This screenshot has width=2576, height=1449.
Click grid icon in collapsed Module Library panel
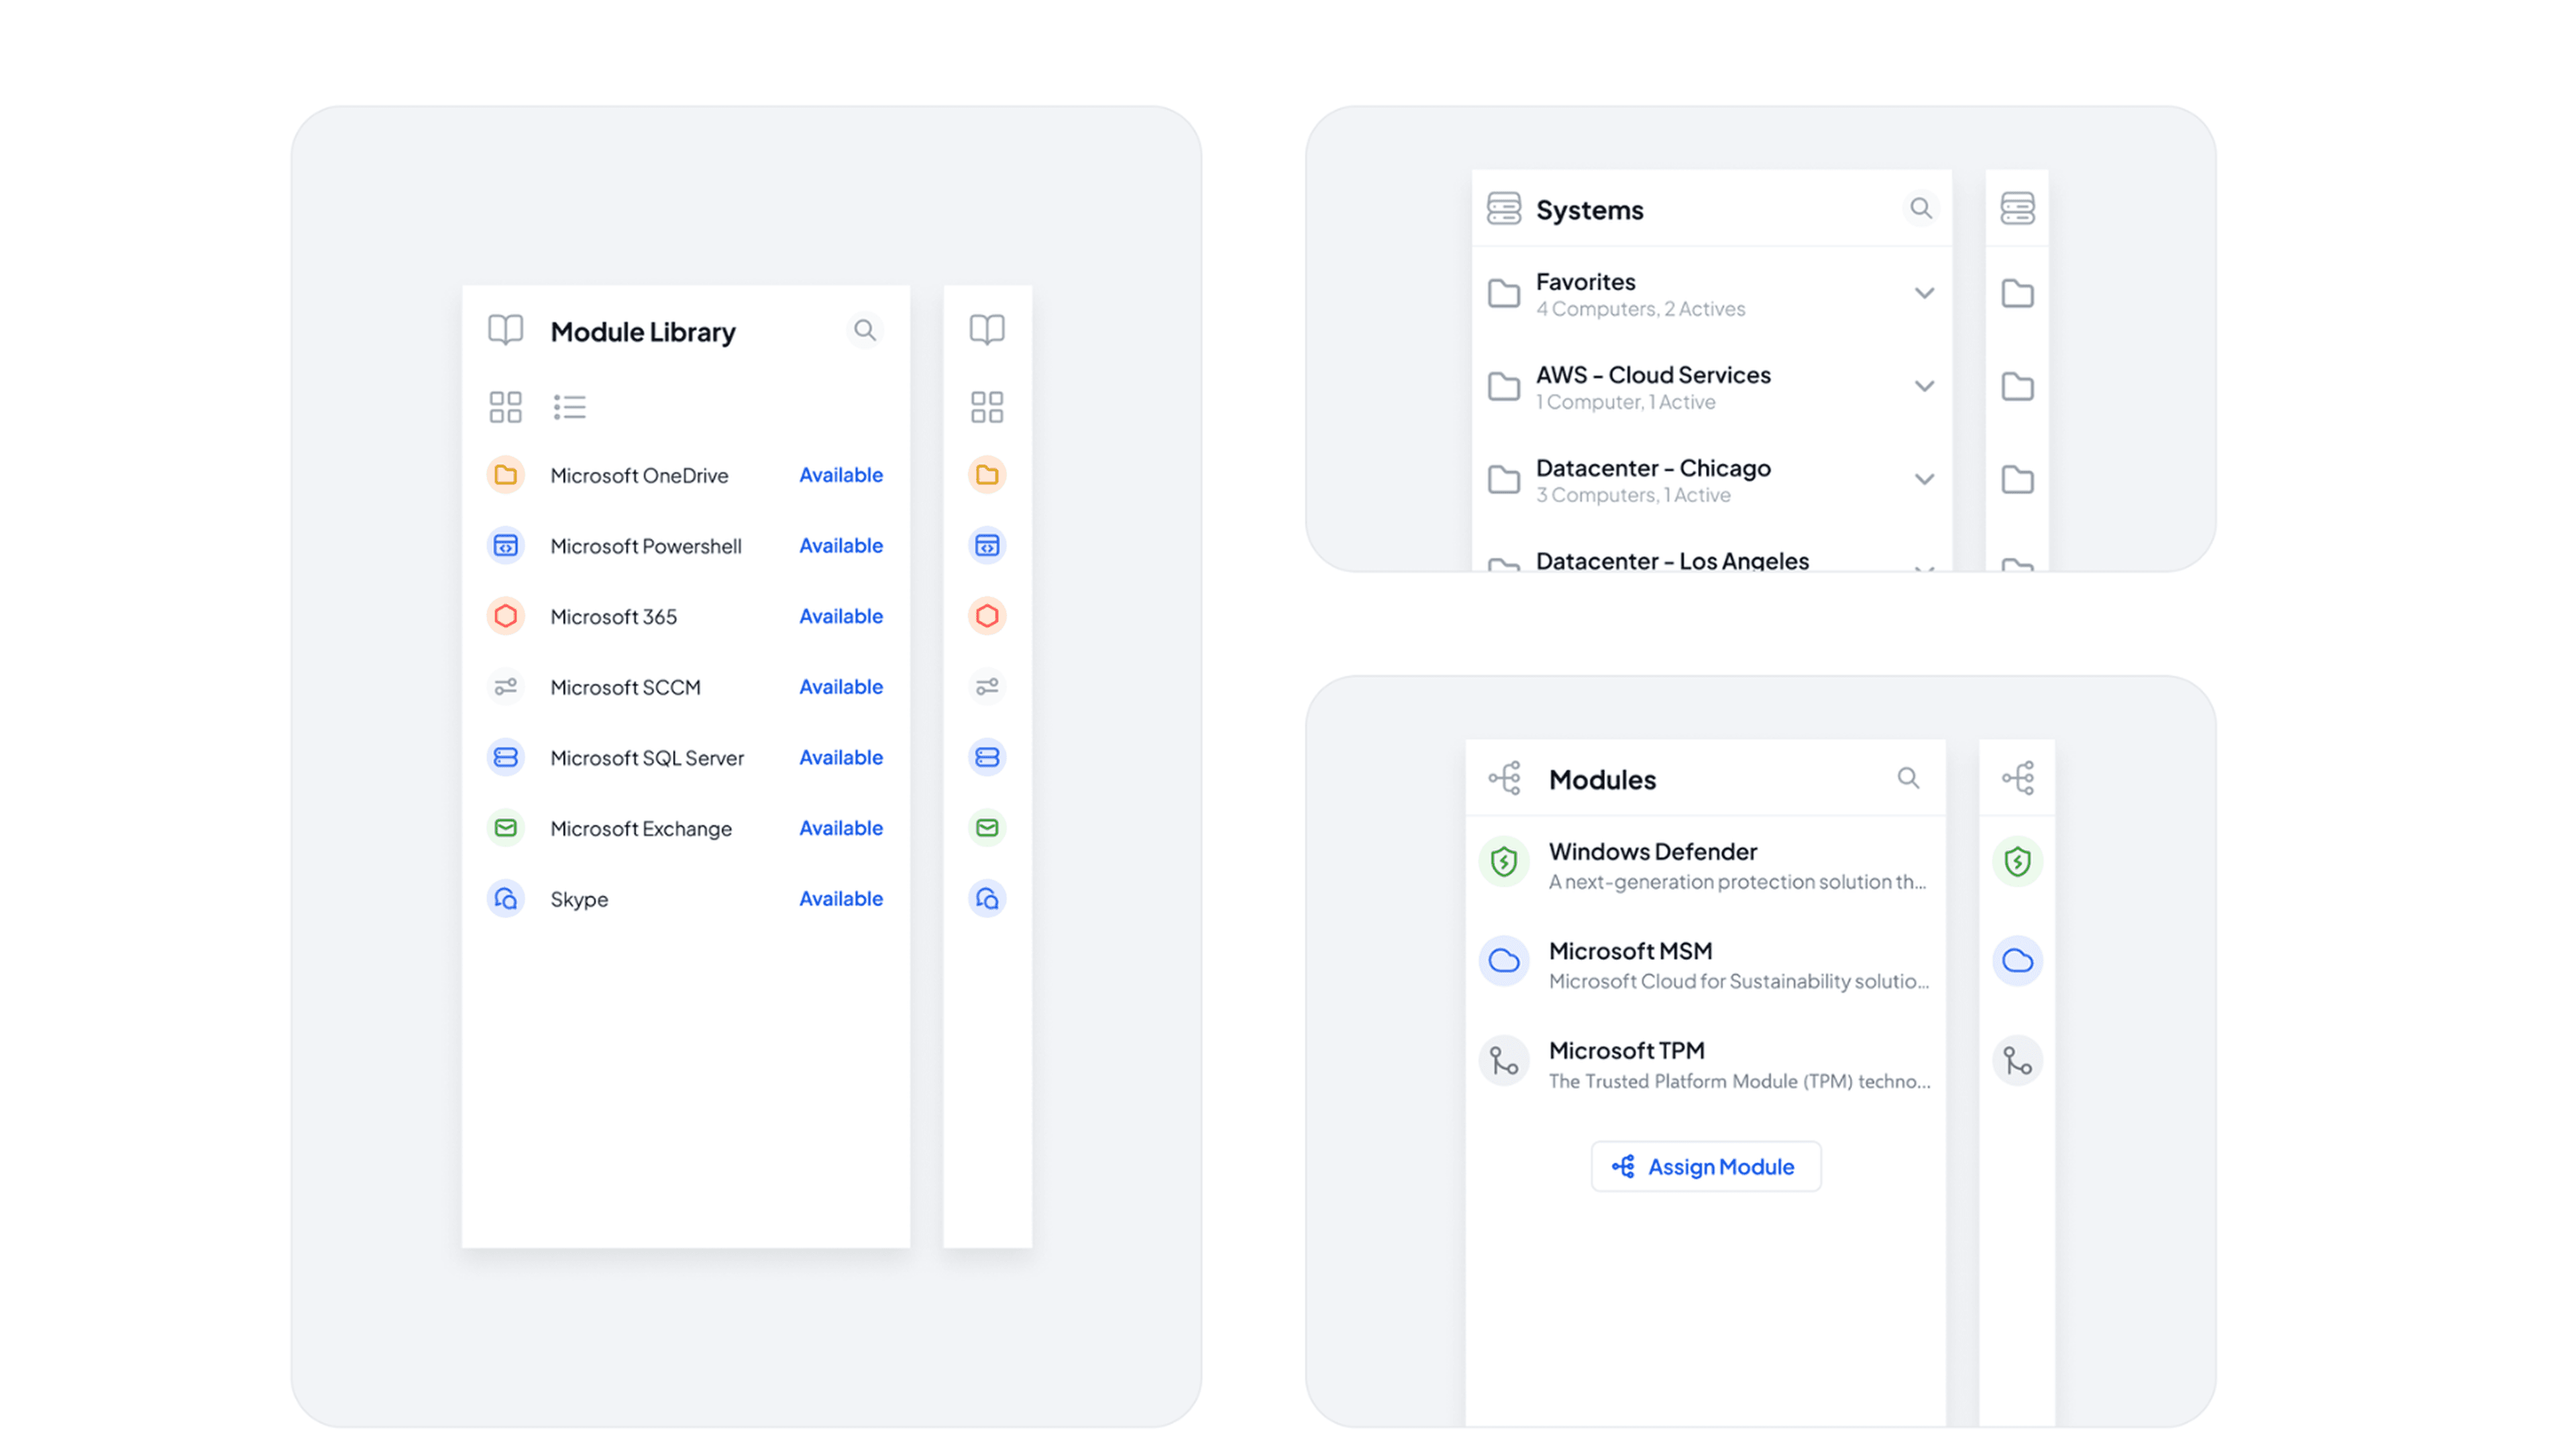click(987, 407)
